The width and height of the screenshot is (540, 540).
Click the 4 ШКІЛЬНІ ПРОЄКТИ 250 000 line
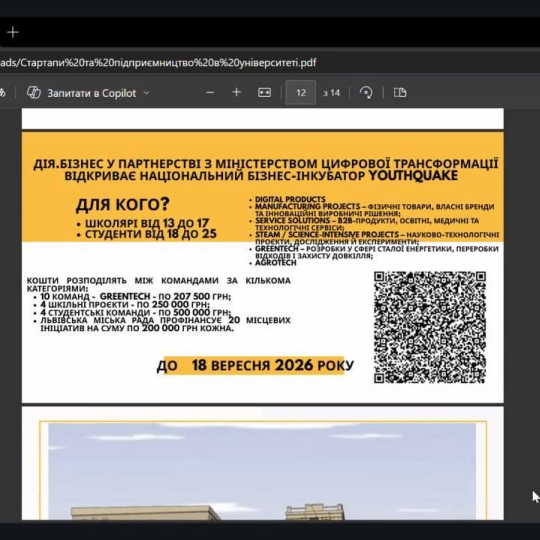(125, 304)
